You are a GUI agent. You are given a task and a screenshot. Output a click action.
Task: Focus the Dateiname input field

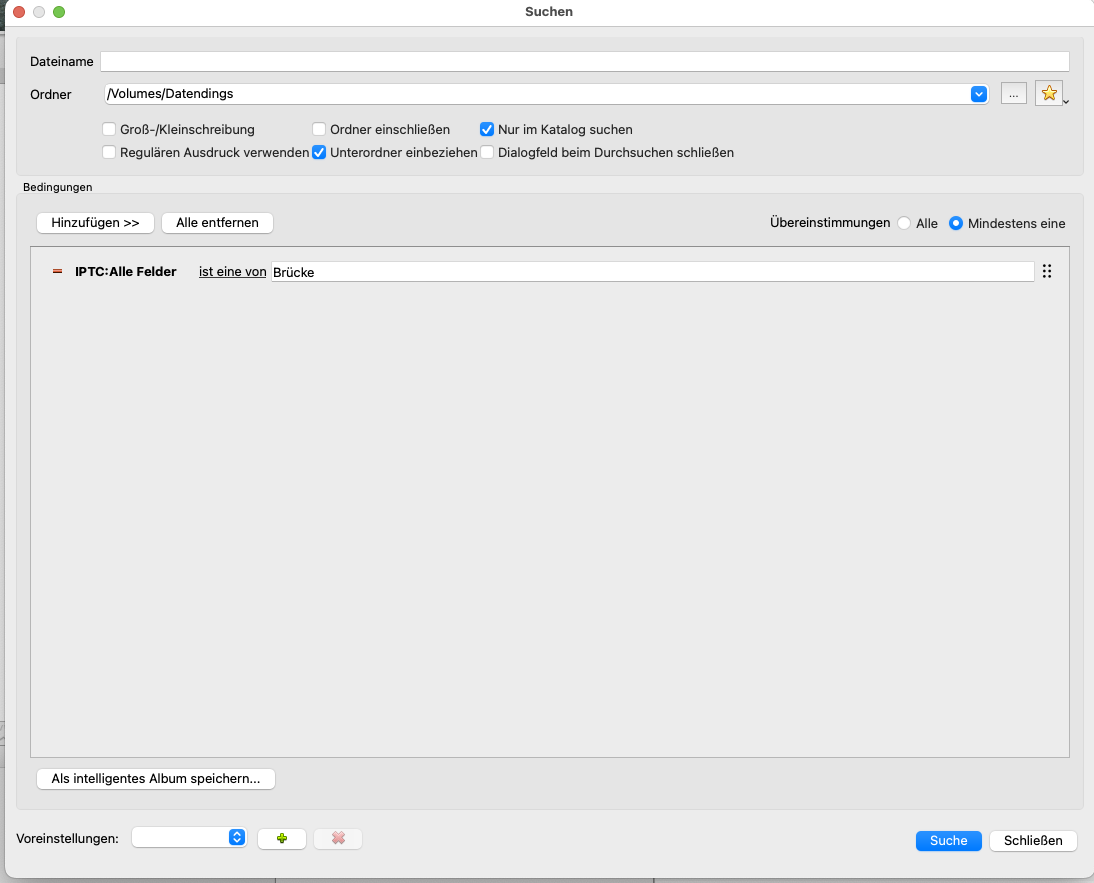[x=585, y=61]
